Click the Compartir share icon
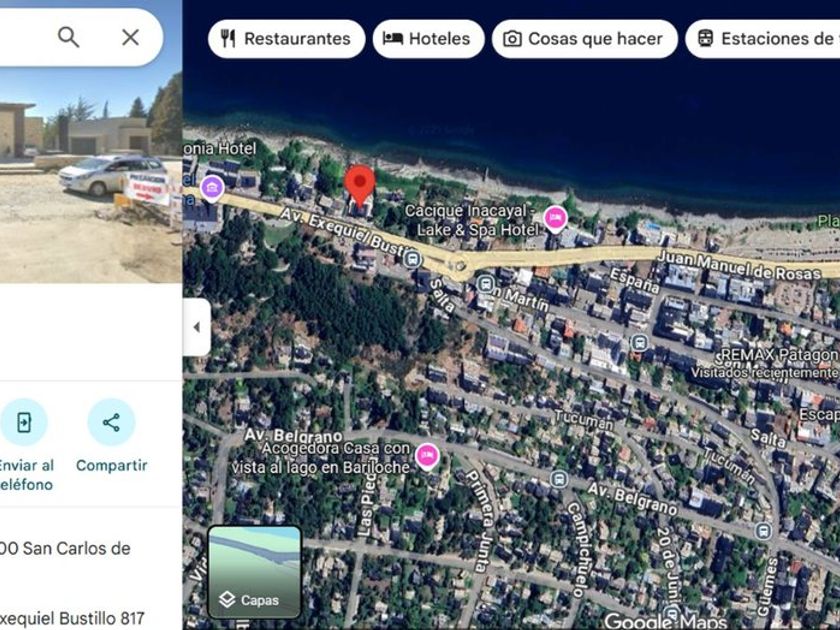This screenshot has width=840, height=630. click(111, 422)
